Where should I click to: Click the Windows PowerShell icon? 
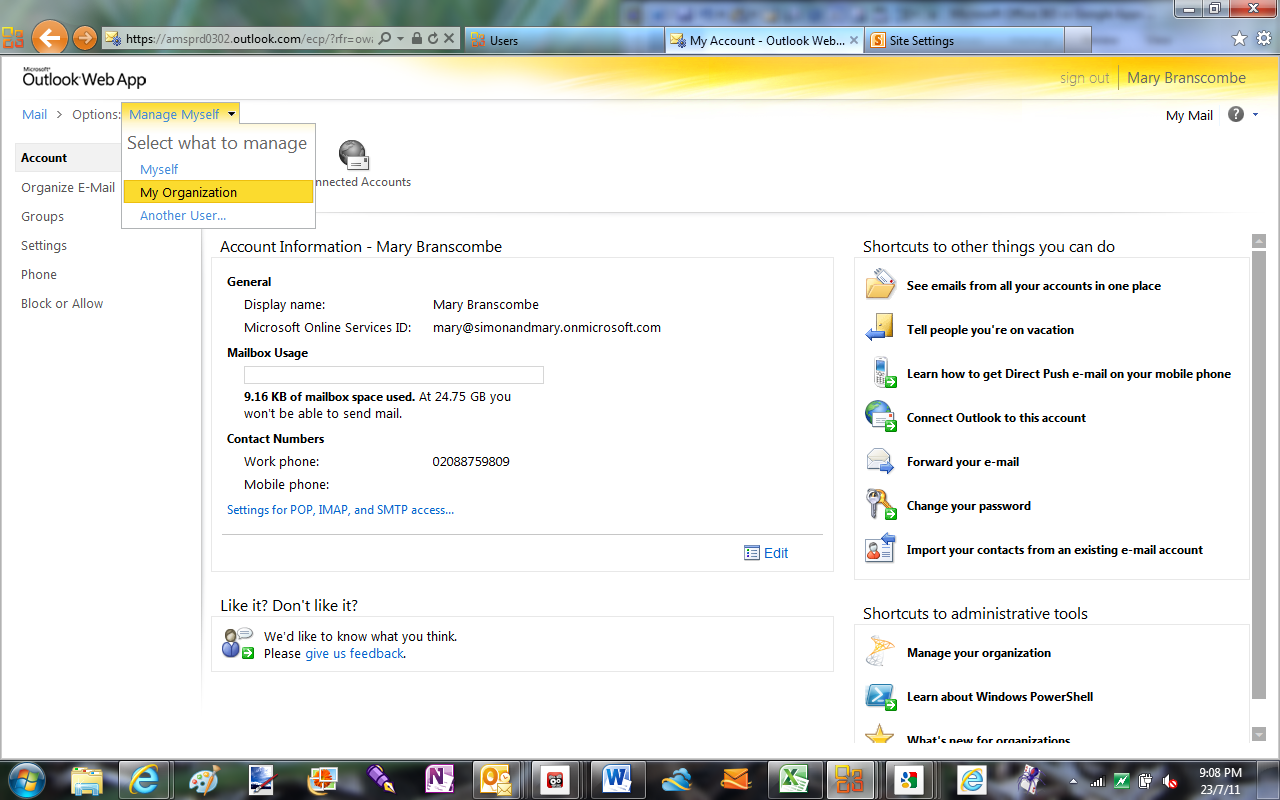tap(880, 696)
